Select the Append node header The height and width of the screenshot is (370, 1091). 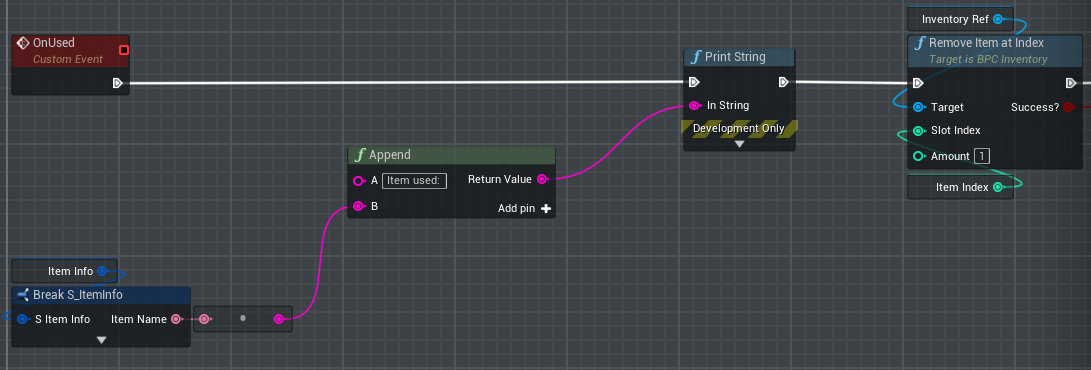coord(451,155)
